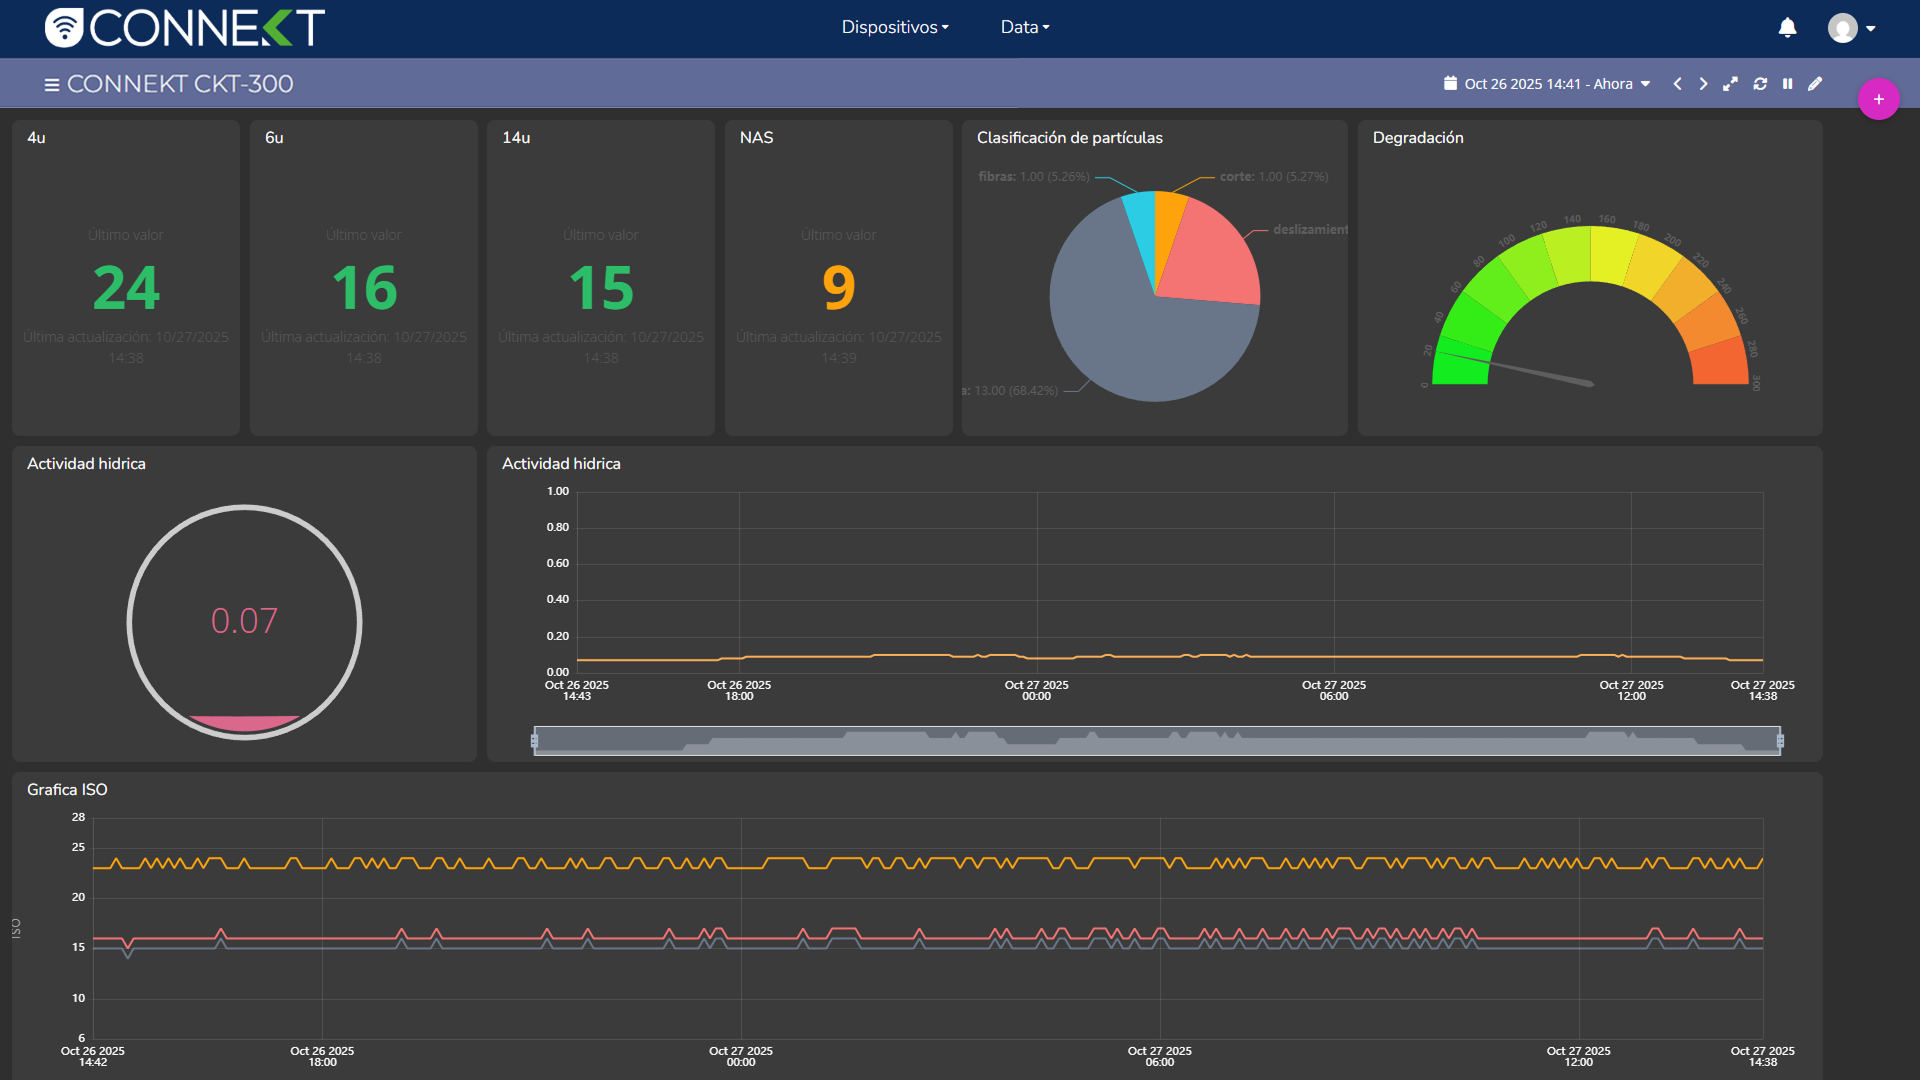Edit the dashboard with pencil icon

(1815, 84)
